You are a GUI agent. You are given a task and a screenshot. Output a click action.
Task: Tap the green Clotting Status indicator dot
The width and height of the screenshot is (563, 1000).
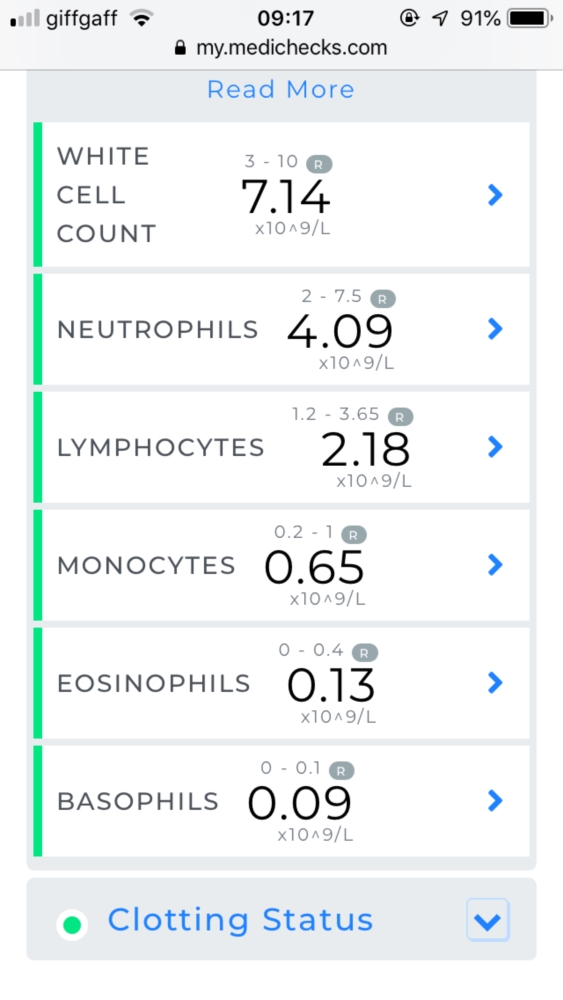point(72,924)
